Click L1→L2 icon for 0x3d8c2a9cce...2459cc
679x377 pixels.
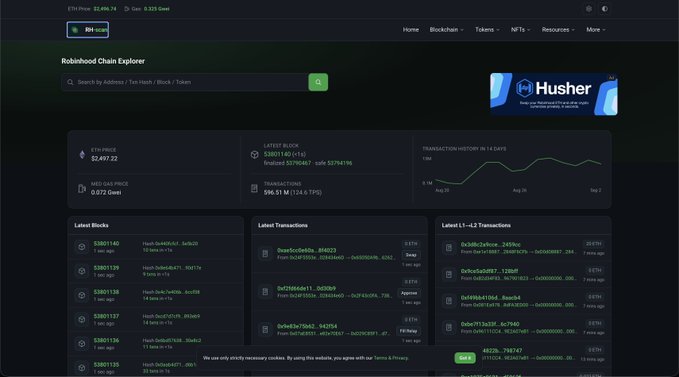(x=449, y=248)
